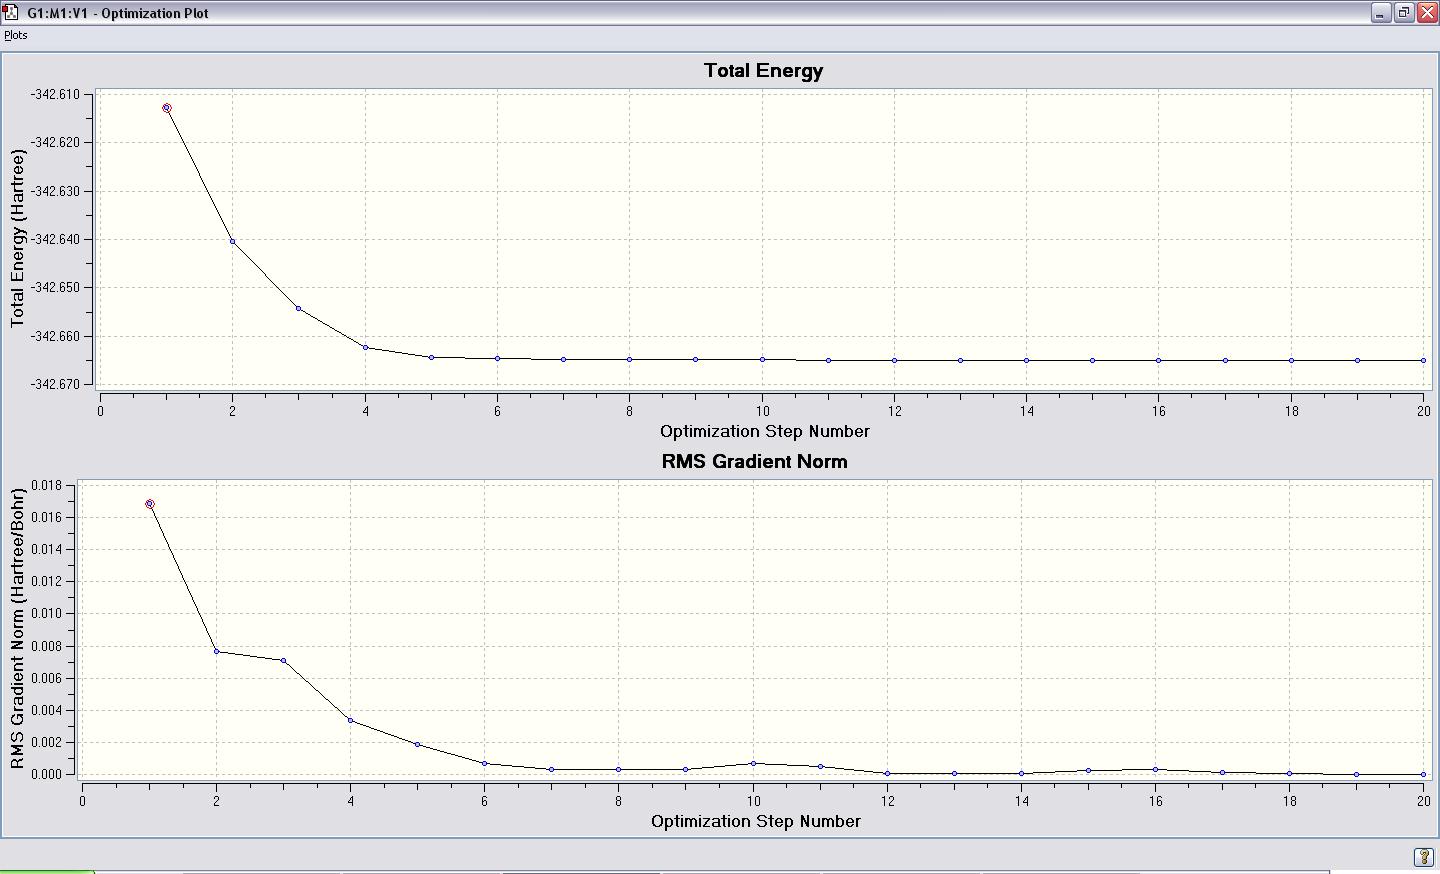
Task: Select step 3 point on Total Energy plot
Action: 299,308
